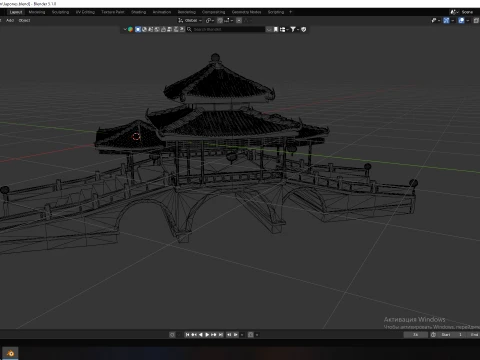Toggle snapping magnet icon
Screen dimensions: 480x360
220,20
